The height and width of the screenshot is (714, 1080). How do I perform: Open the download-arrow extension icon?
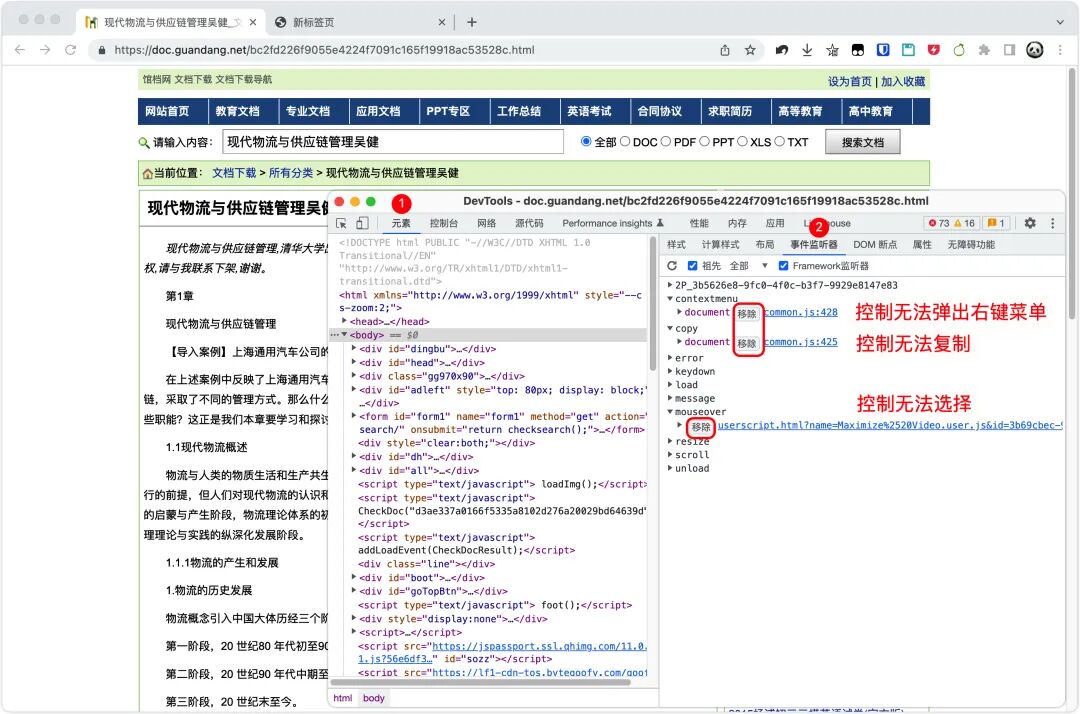(807, 50)
